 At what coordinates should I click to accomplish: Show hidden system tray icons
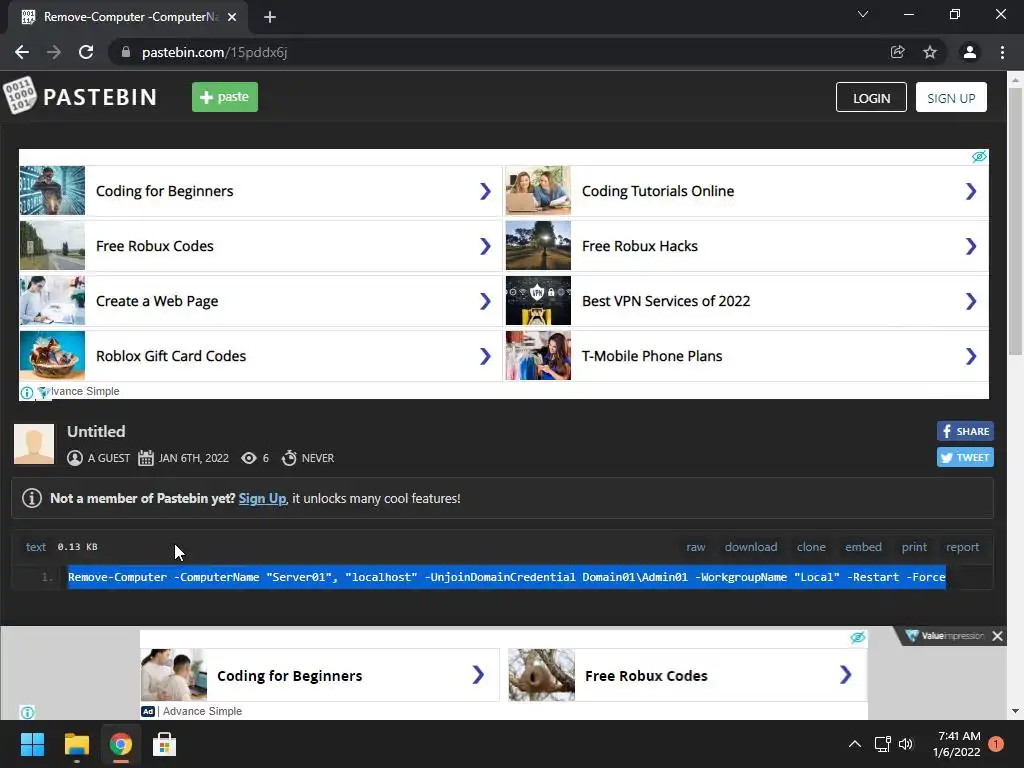(854, 744)
